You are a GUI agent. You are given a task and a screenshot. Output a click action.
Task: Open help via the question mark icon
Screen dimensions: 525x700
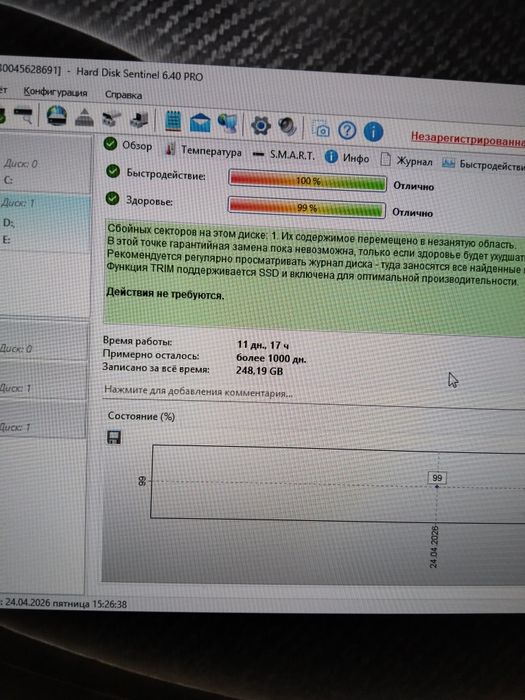347,131
